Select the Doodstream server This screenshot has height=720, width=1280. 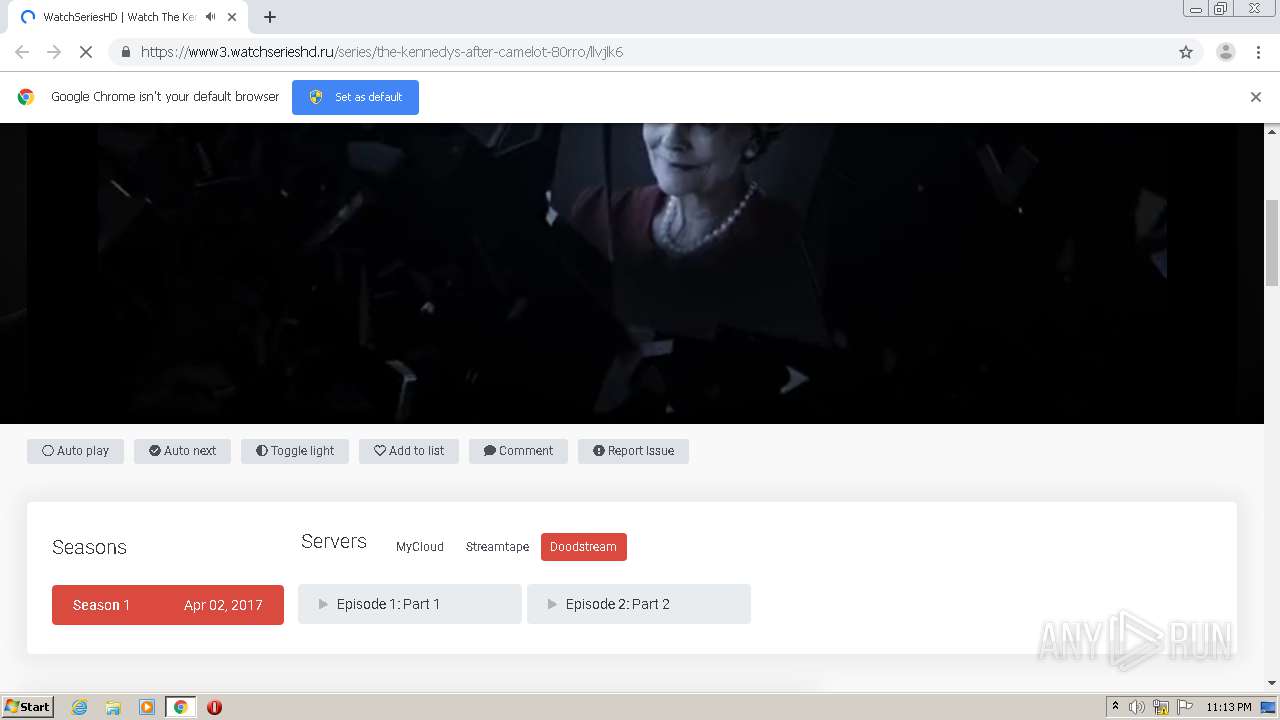click(584, 547)
